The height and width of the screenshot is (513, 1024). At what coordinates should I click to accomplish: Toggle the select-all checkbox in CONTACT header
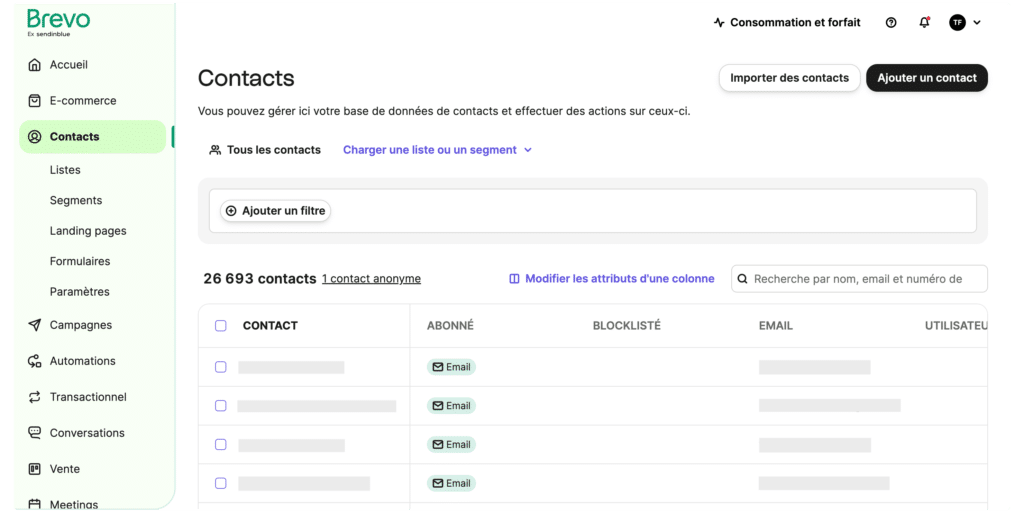[221, 326]
